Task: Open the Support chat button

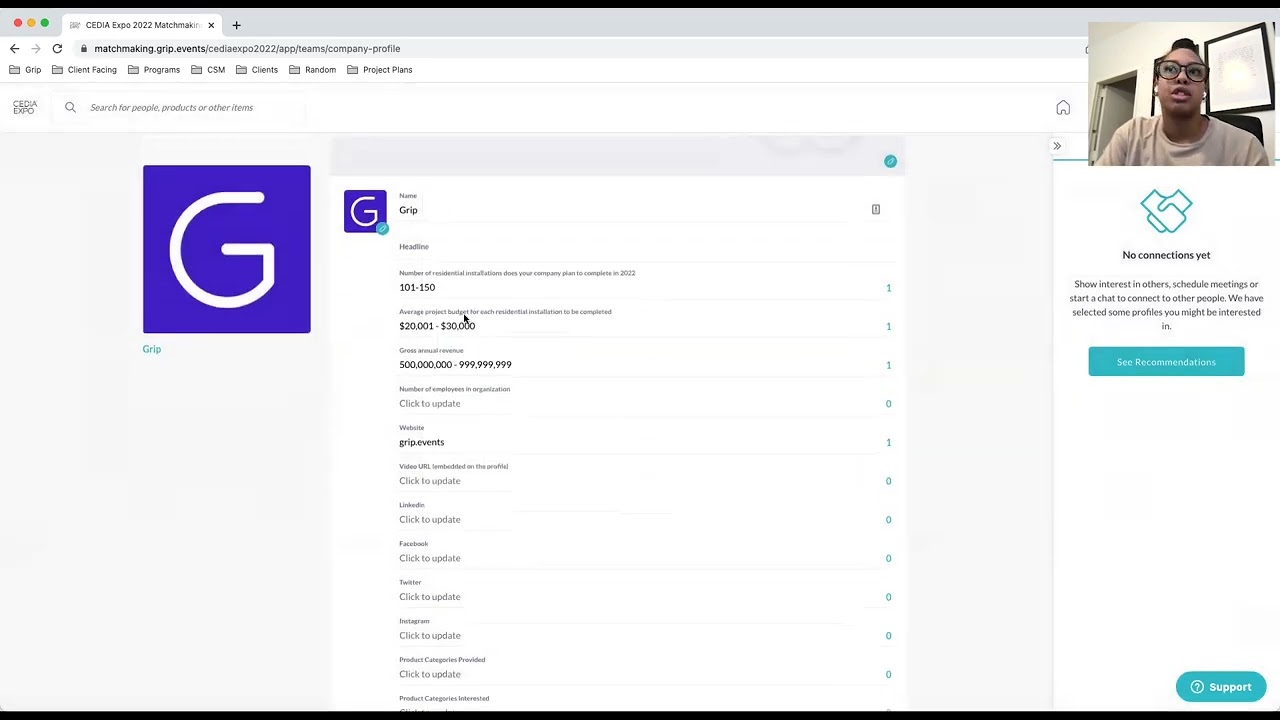Action: click(1221, 687)
